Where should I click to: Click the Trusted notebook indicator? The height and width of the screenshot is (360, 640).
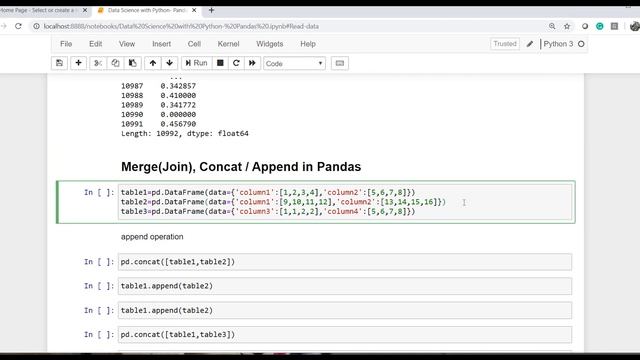coord(505,44)
